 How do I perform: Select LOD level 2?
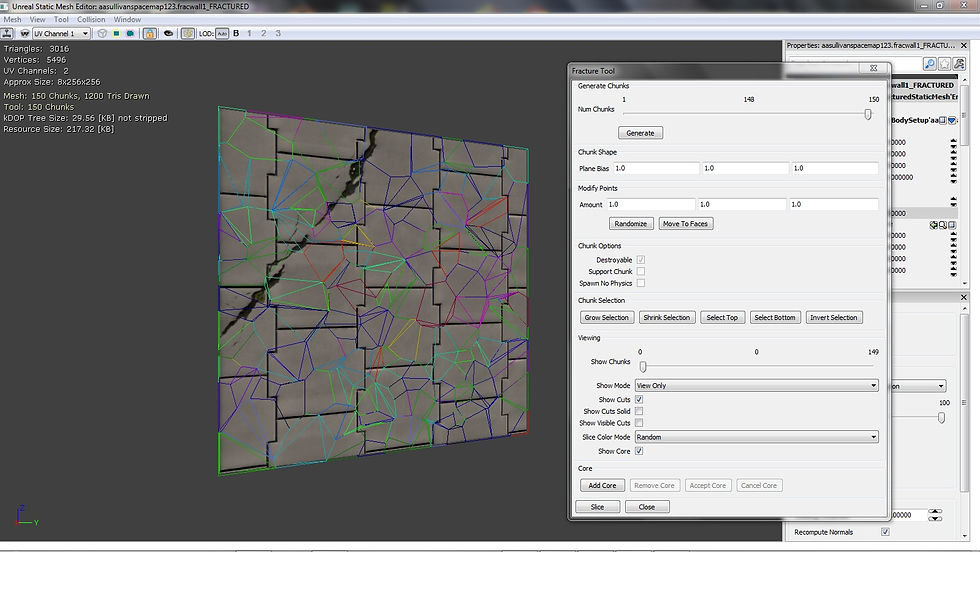(x=264, y=33)
